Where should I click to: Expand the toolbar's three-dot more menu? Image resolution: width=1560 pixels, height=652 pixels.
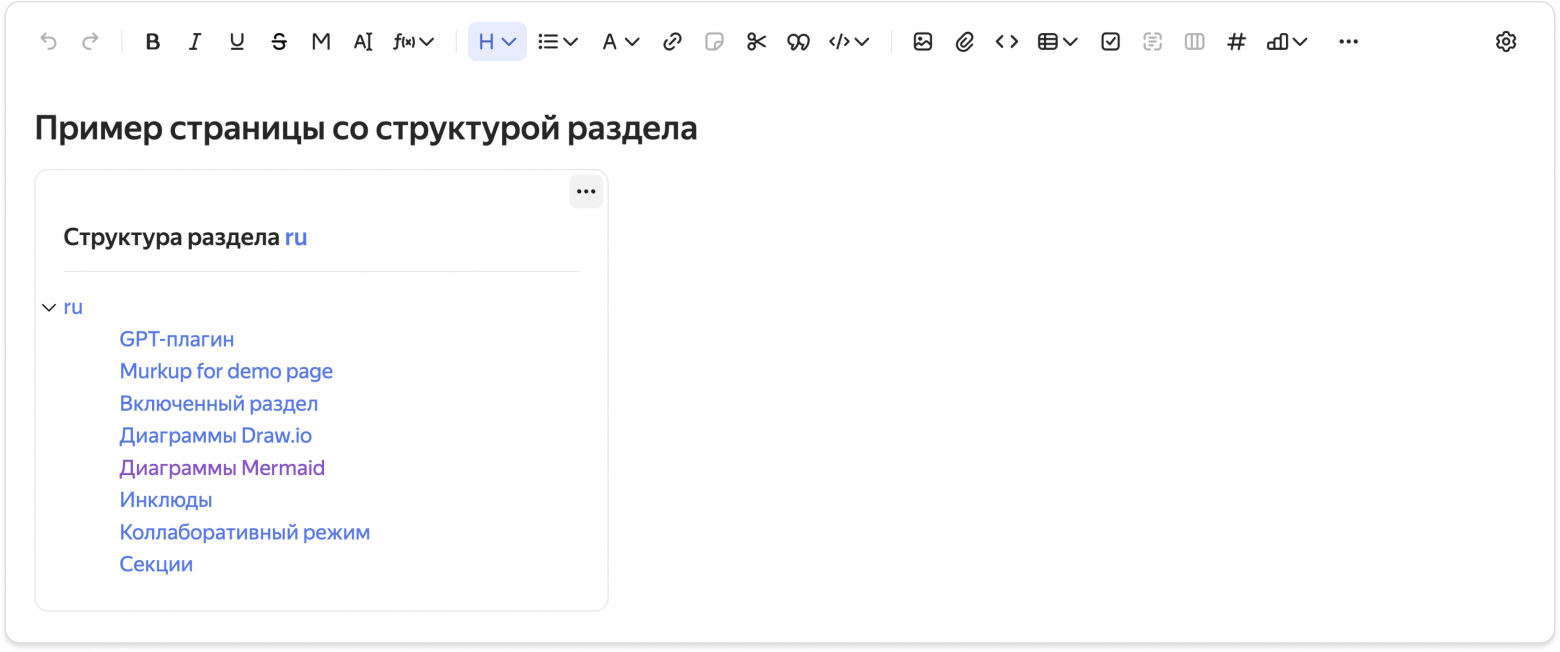pyautogui.click(x=1349, y=41)
